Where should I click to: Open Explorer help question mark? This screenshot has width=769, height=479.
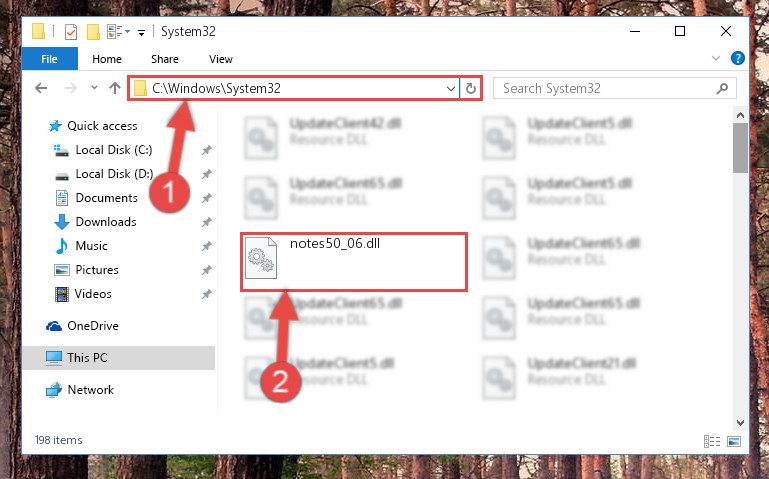(738, 58)
